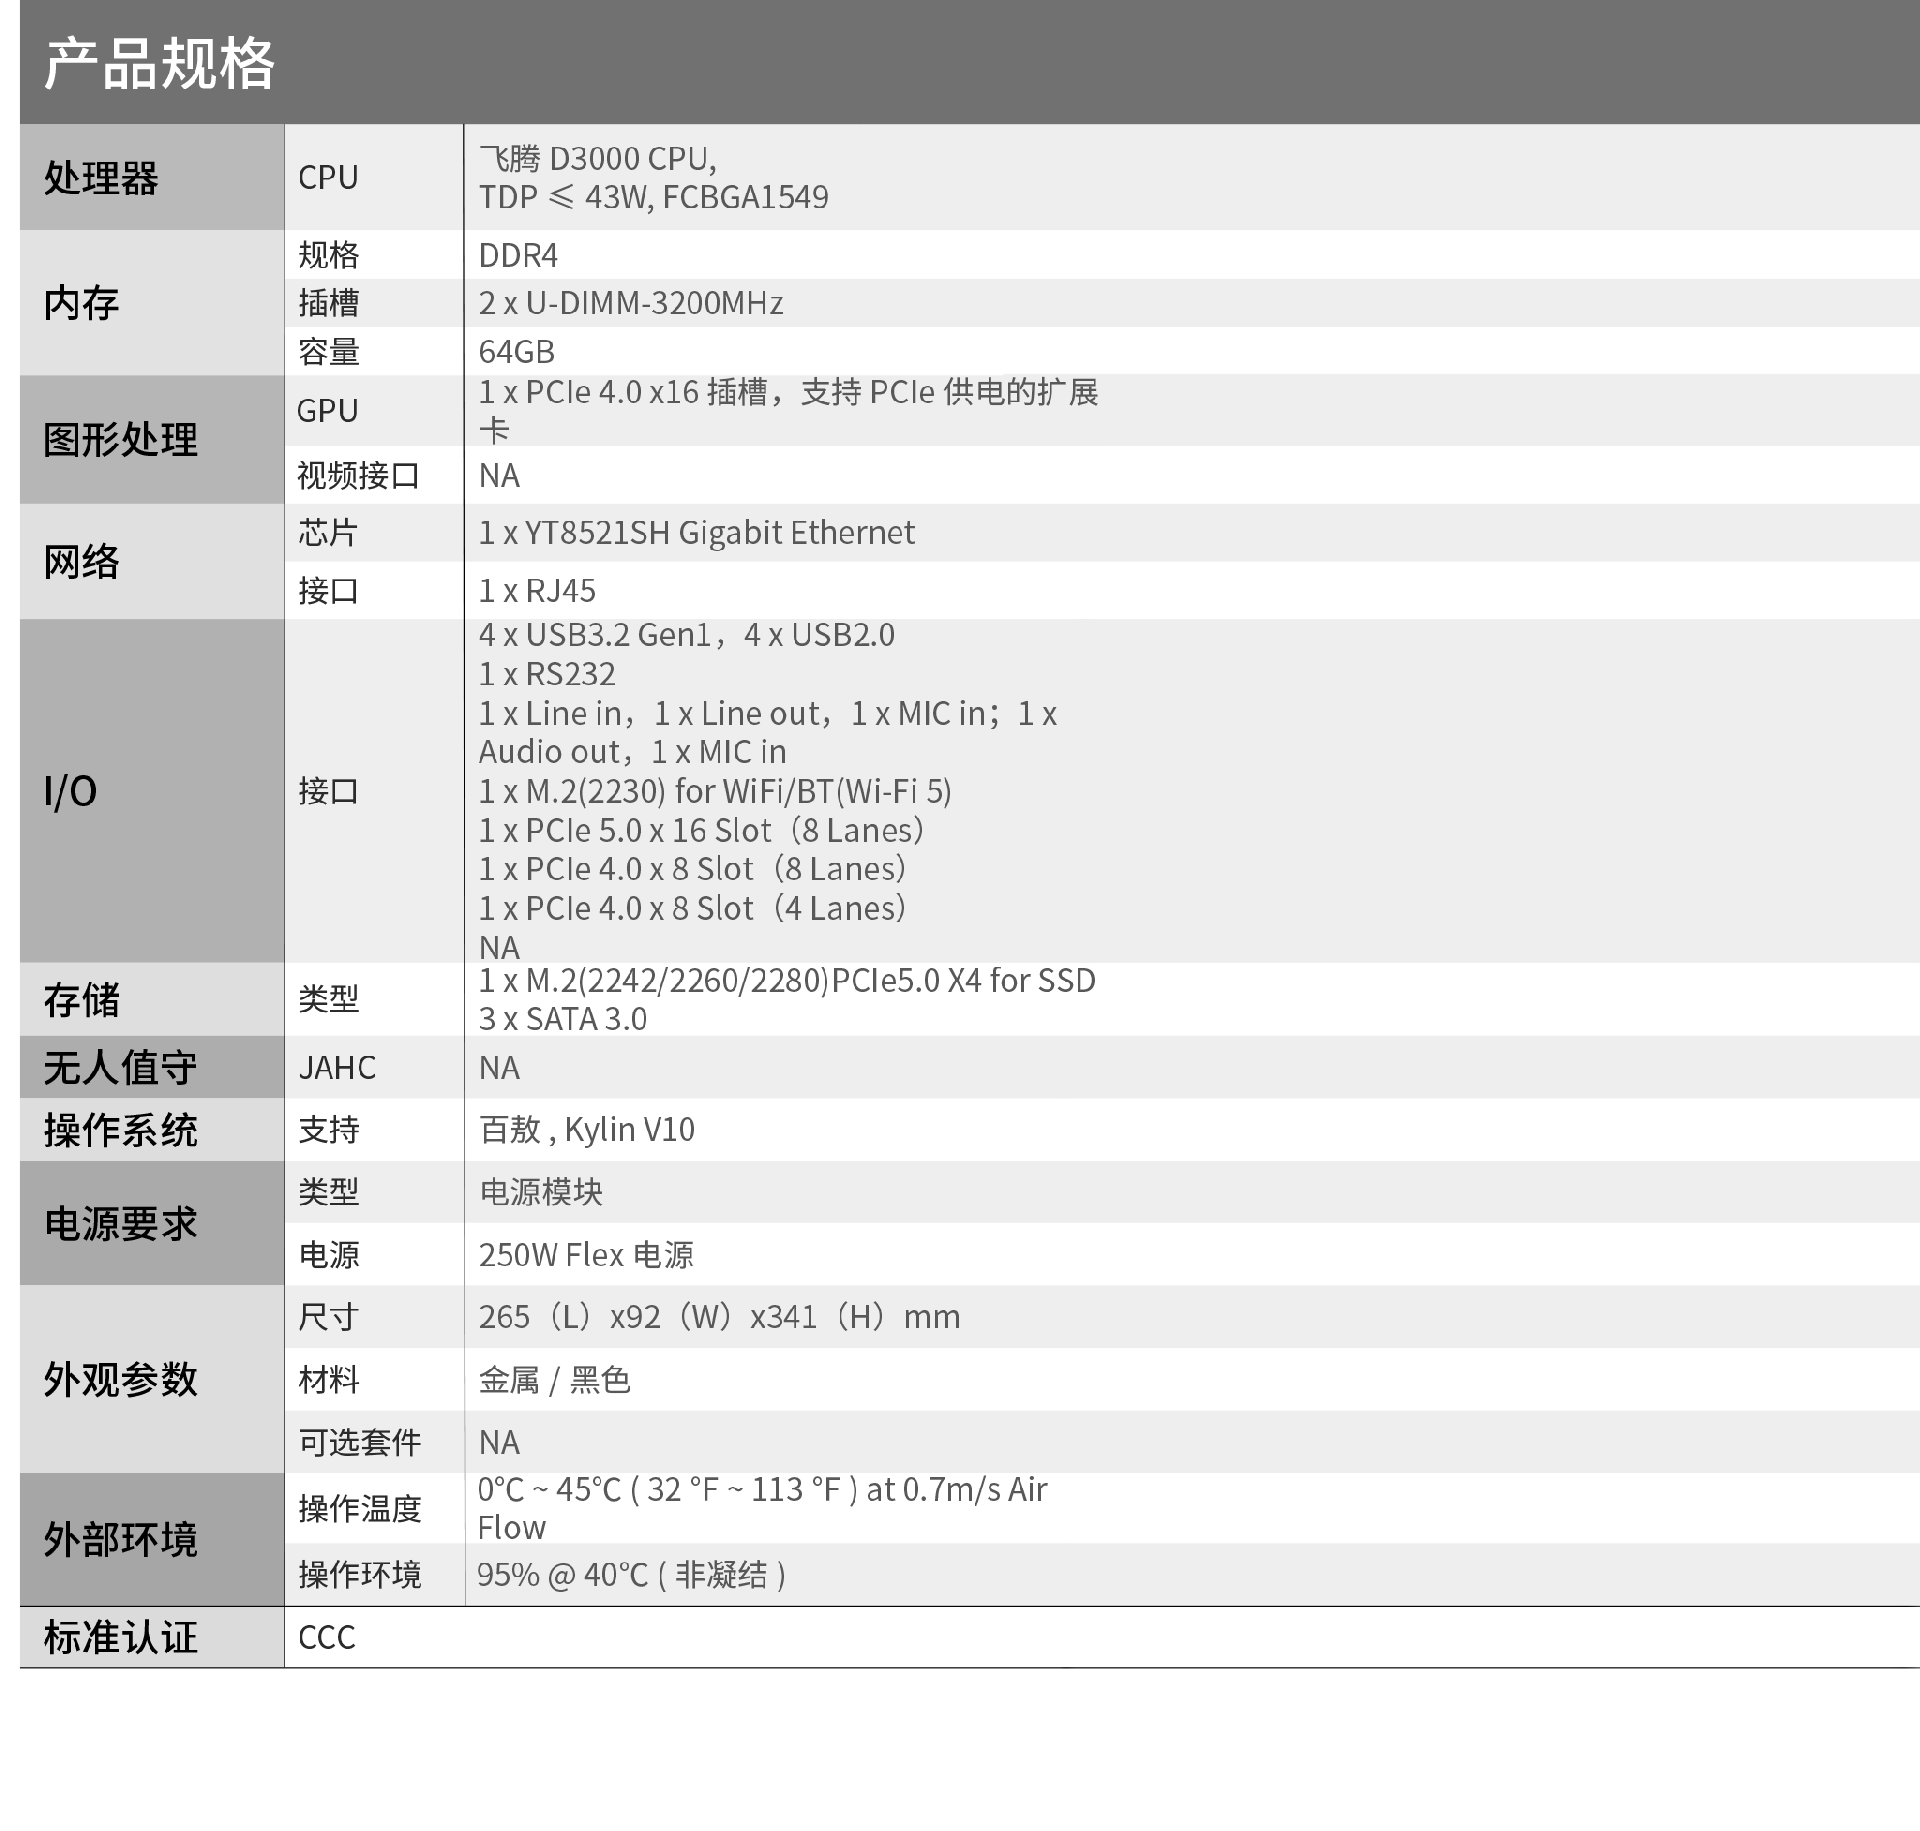Click the PCIe 5.0 x 16 Slot line
This screenshot has width=1920, height=1831.
700,830
